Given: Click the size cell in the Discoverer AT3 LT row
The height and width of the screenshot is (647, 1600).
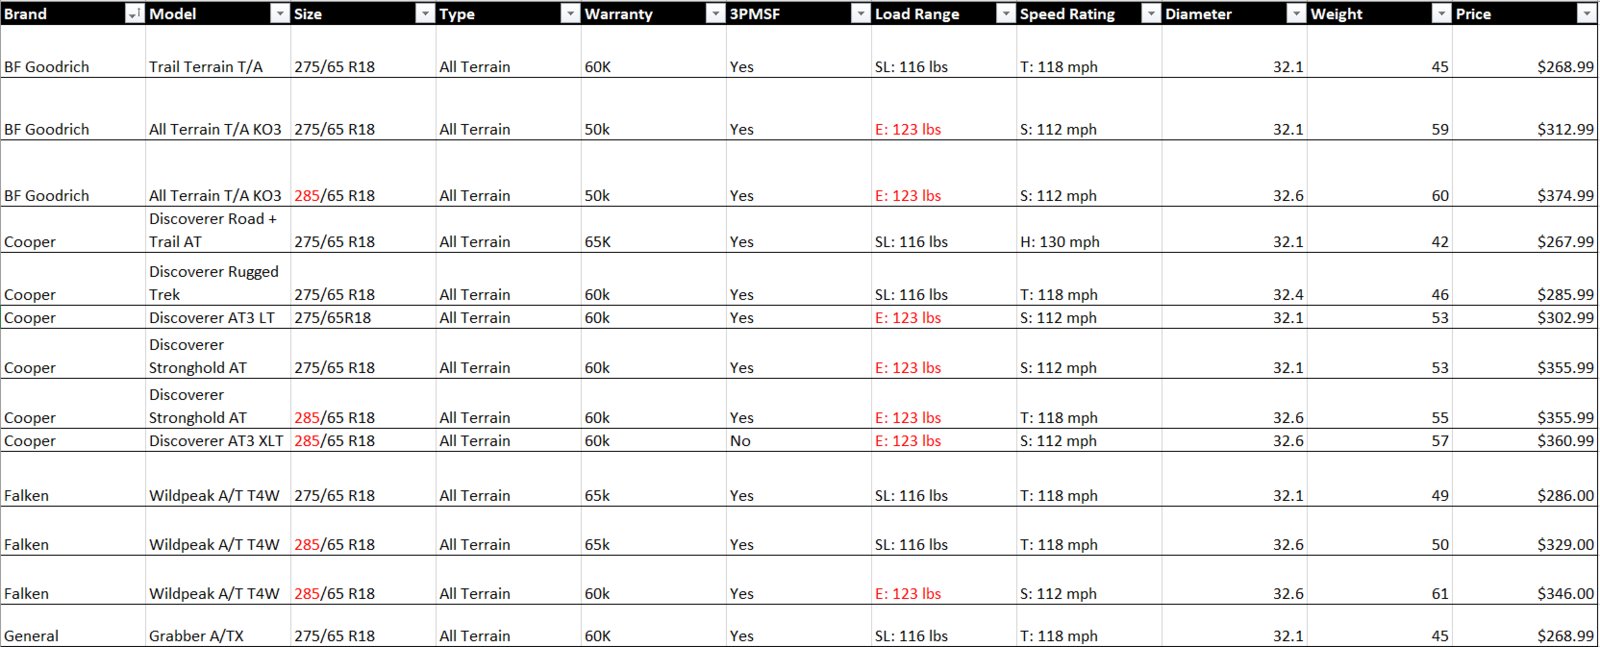Looking at the screenshot, I should click(363, 317).
